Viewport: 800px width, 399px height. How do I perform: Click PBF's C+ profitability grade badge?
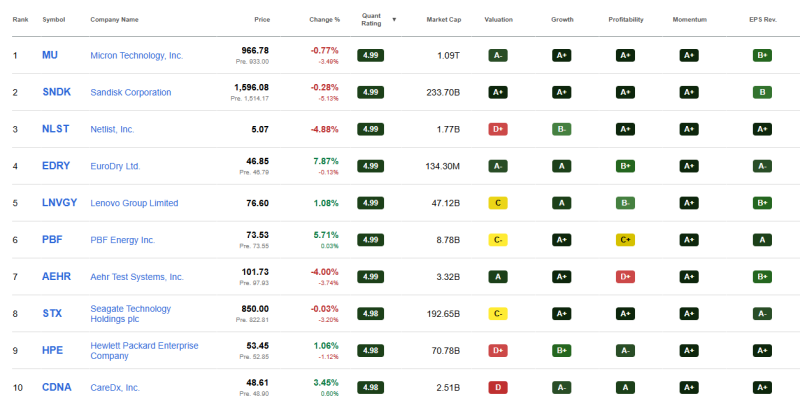click(625, 240)
